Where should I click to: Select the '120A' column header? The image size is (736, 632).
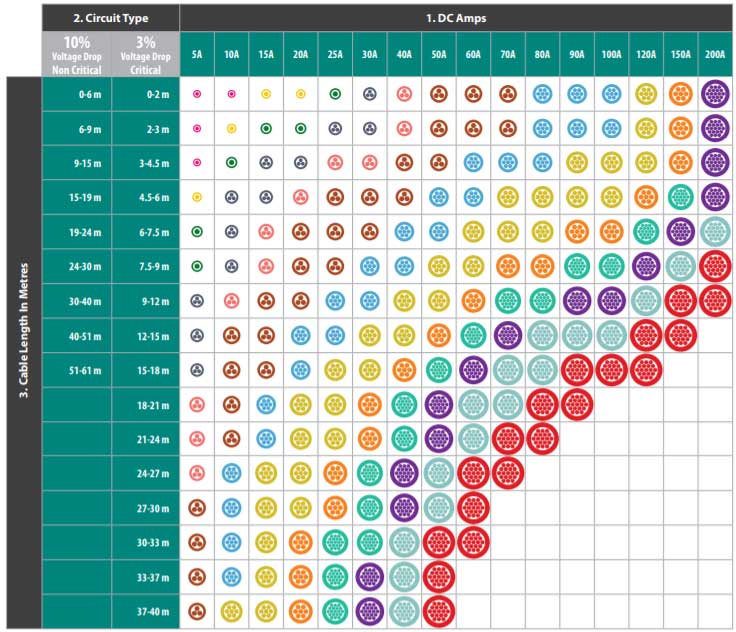(x=646, y=54)
